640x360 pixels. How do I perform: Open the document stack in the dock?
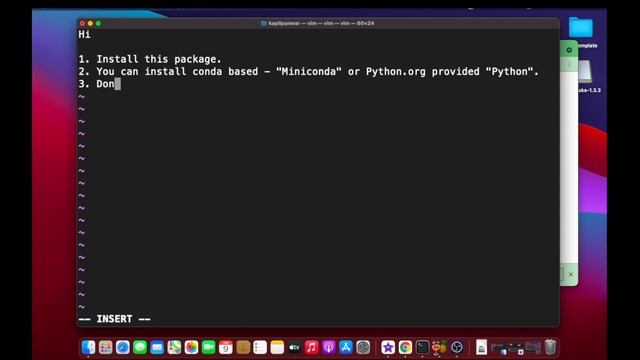tap(482, 347)
